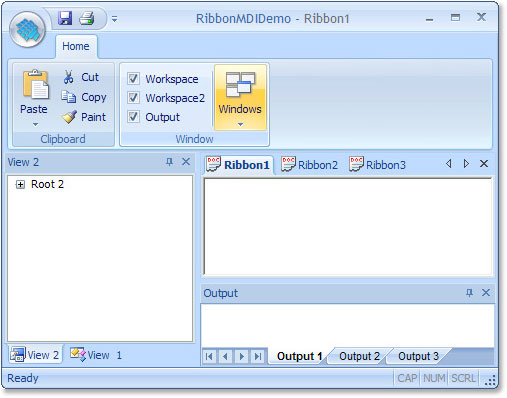Click the CAP status bar indicator
The image size is (507, 398).
(407, 378)
